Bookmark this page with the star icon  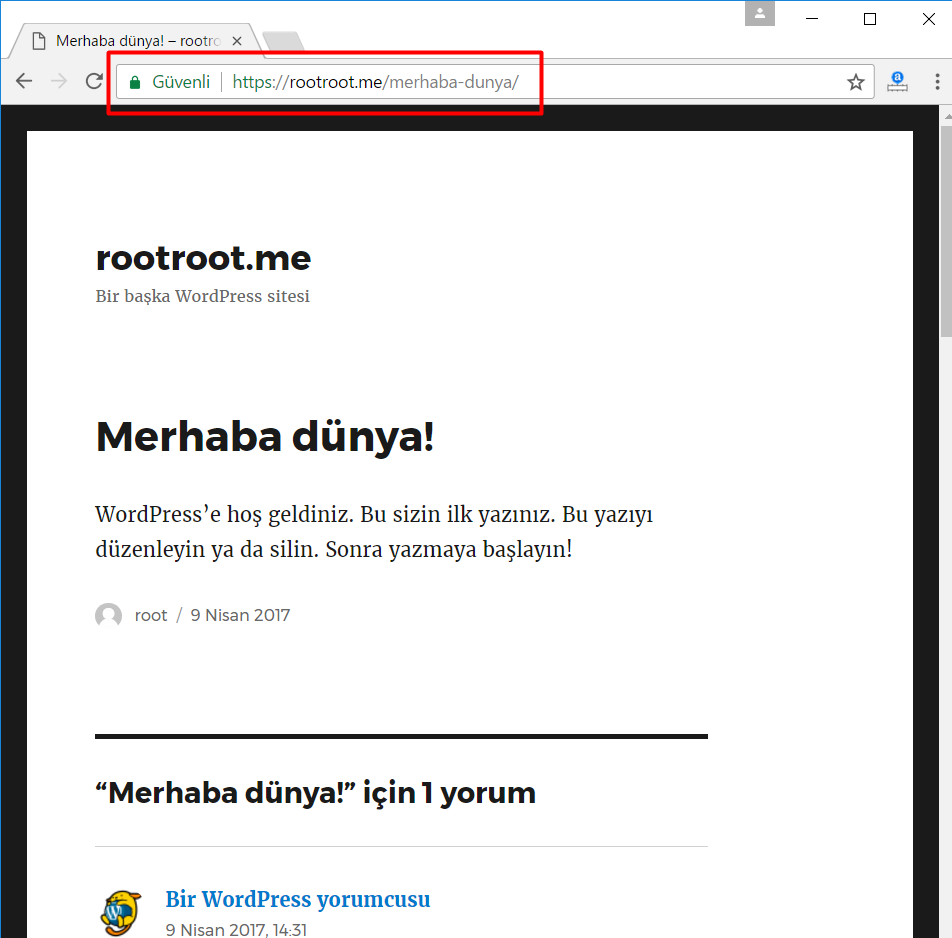click(856, 82)
